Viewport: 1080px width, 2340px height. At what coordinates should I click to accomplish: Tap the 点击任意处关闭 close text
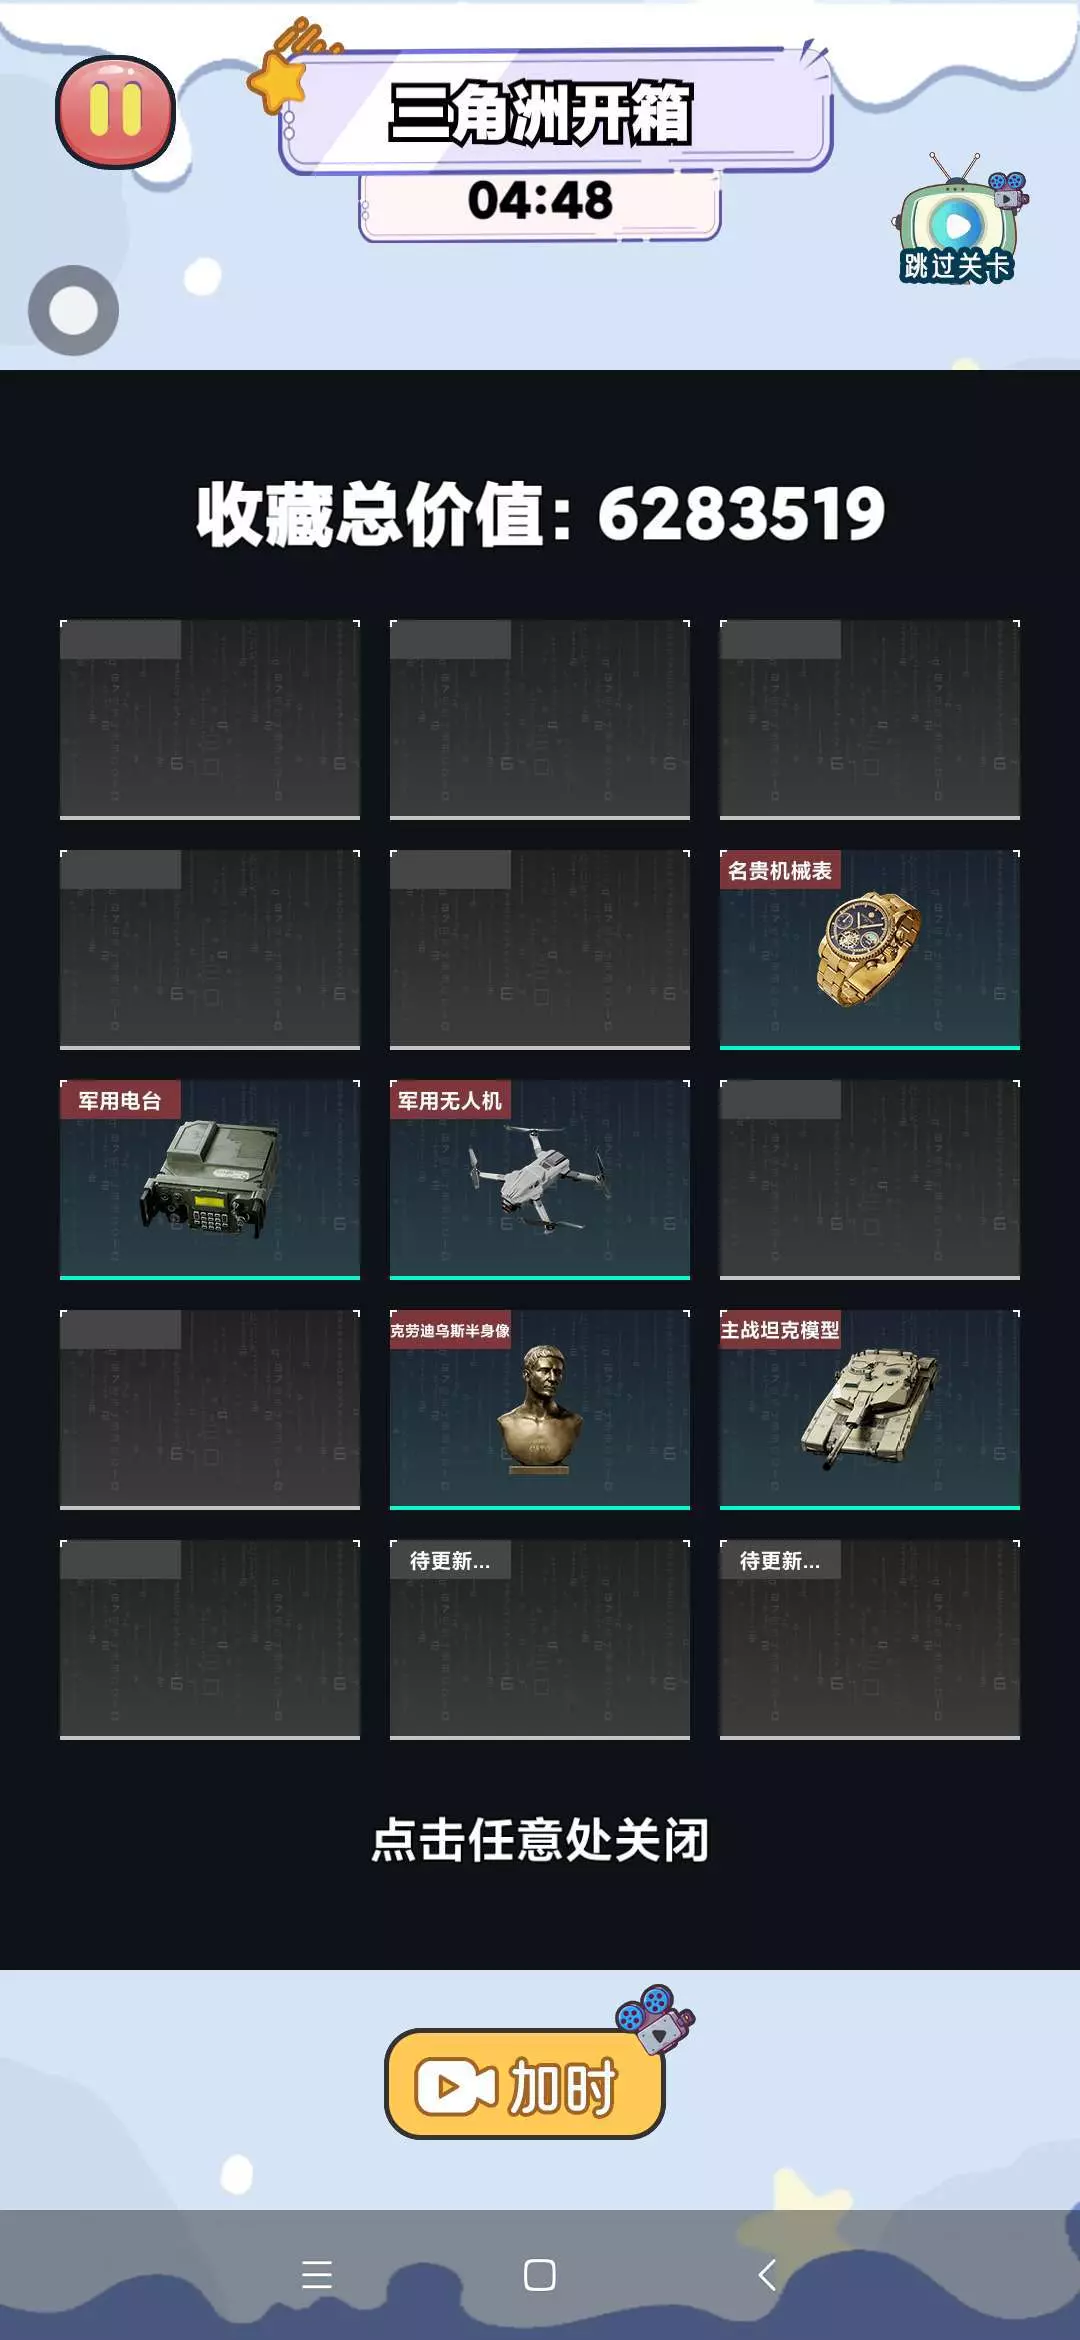(x=540, y=1840)
